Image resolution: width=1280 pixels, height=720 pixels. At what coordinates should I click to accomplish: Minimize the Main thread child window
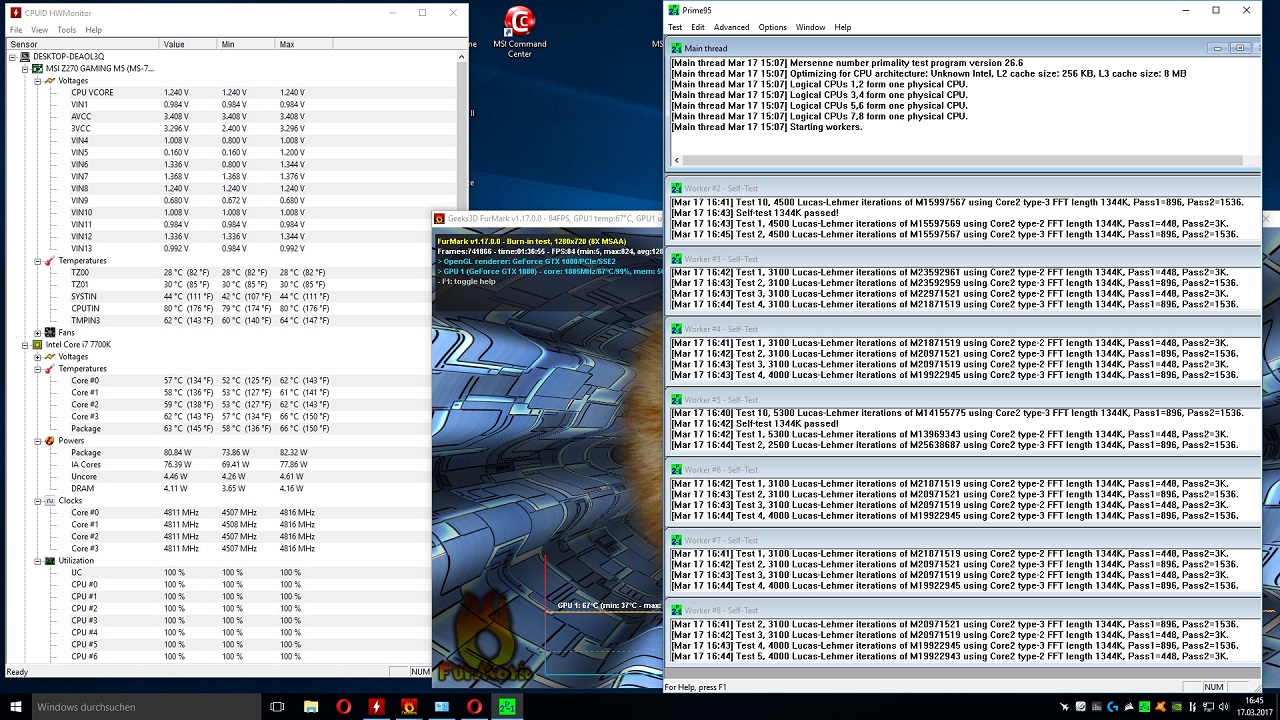1217,48
